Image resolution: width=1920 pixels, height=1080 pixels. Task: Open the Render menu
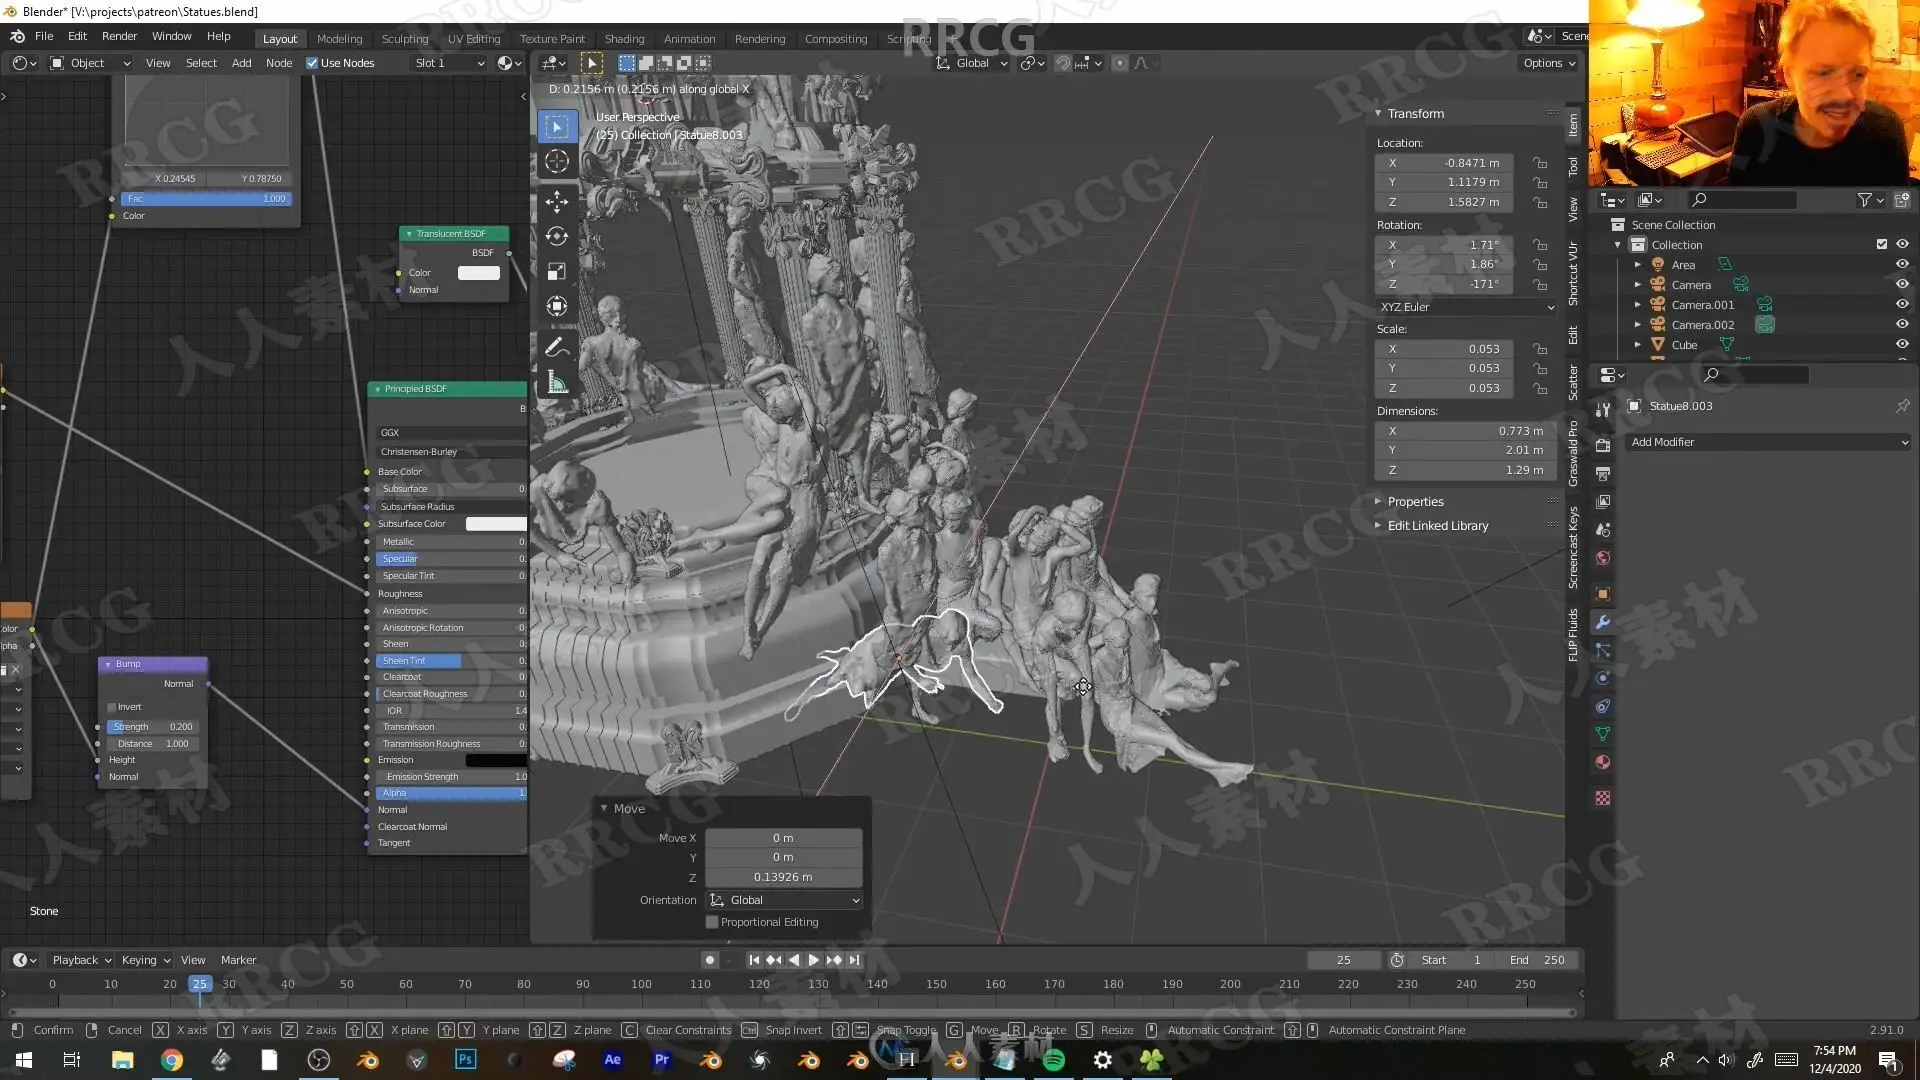119,36
